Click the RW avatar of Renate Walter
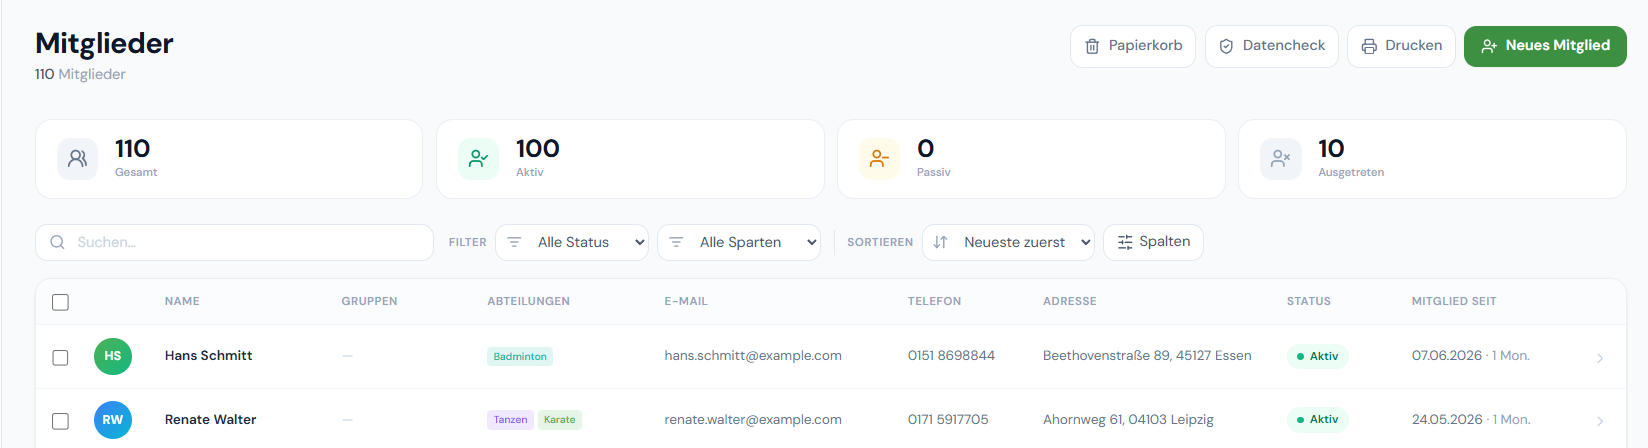 [x=113, y=420]
